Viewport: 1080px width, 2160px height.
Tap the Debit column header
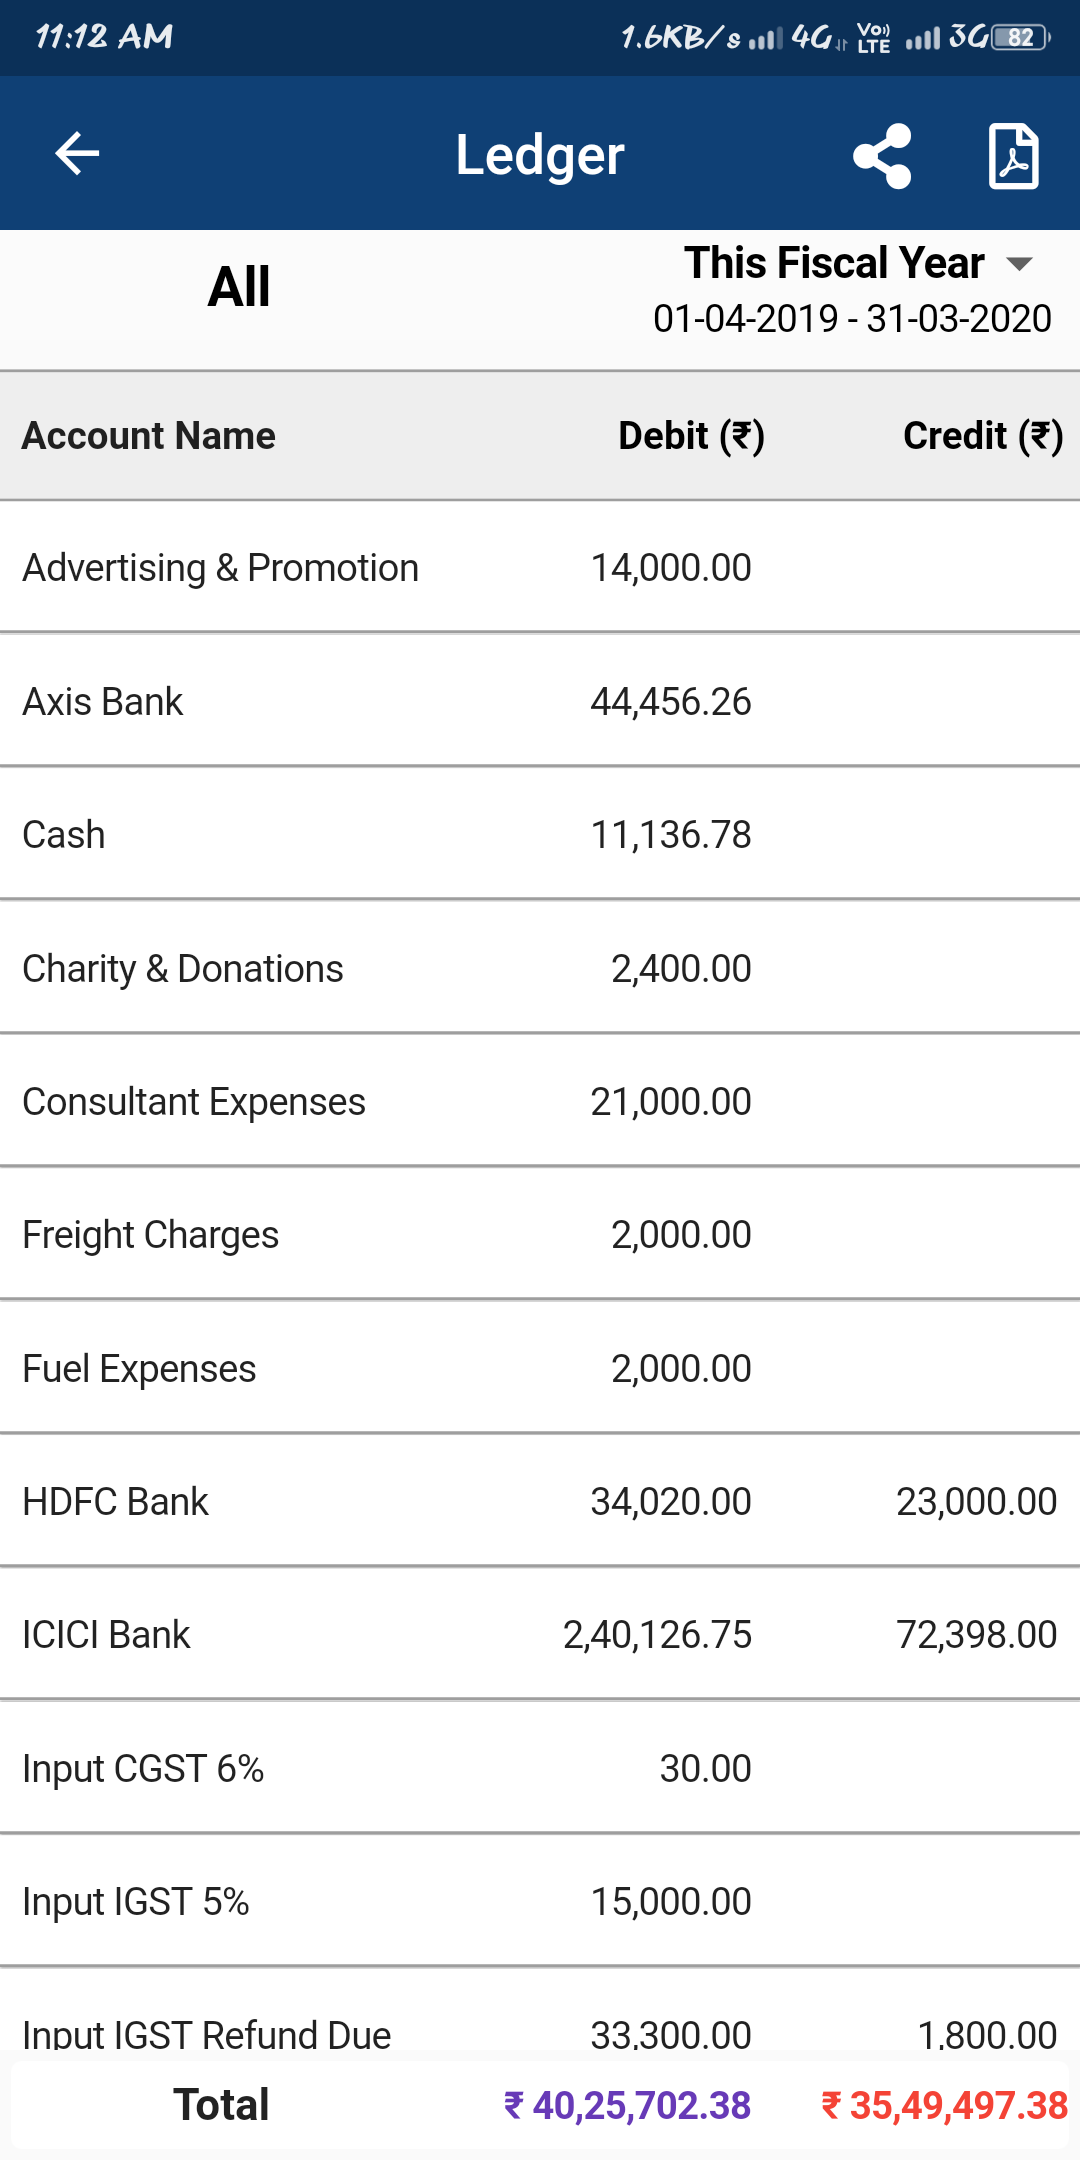coord(691,436)
